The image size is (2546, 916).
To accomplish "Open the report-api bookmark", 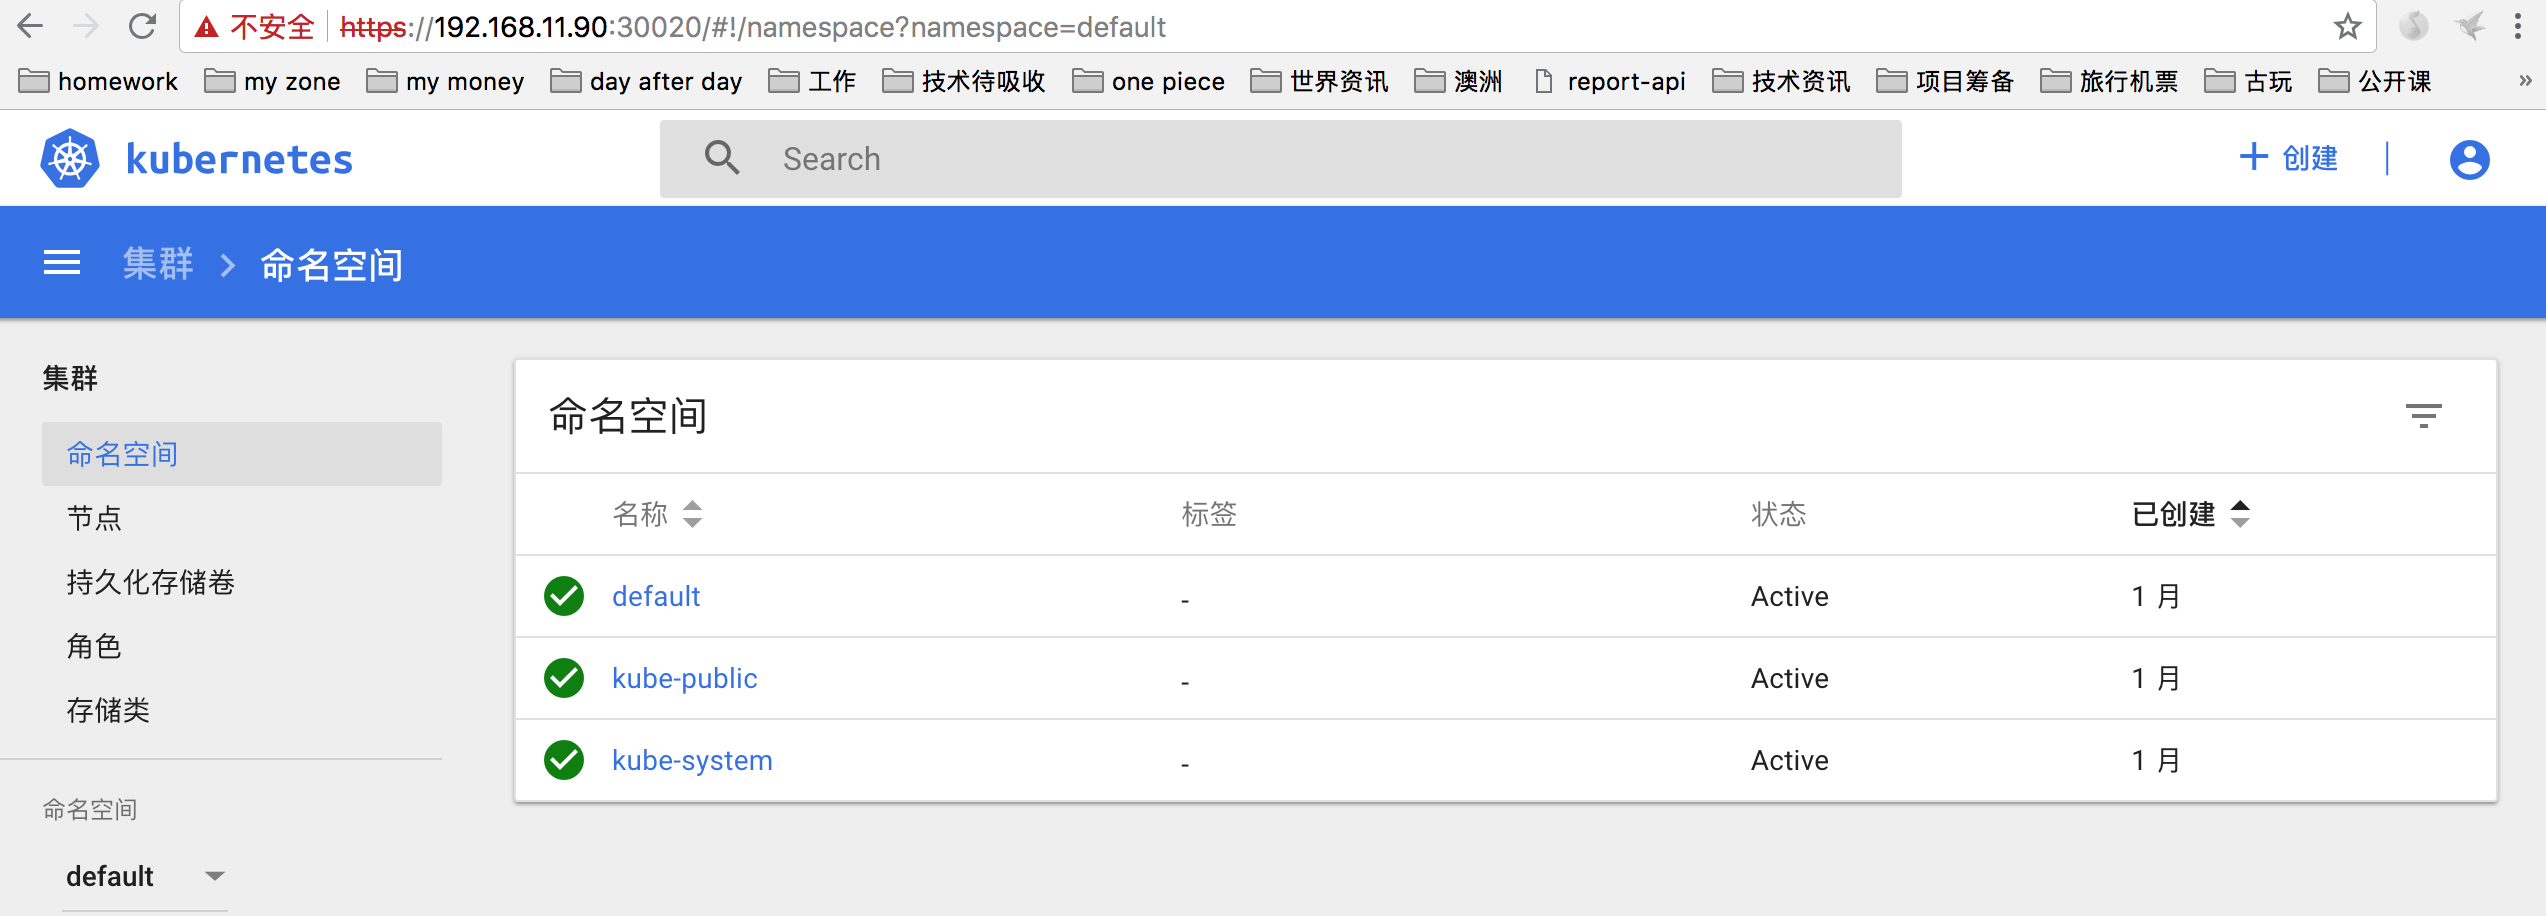I will pos(1609,81).
